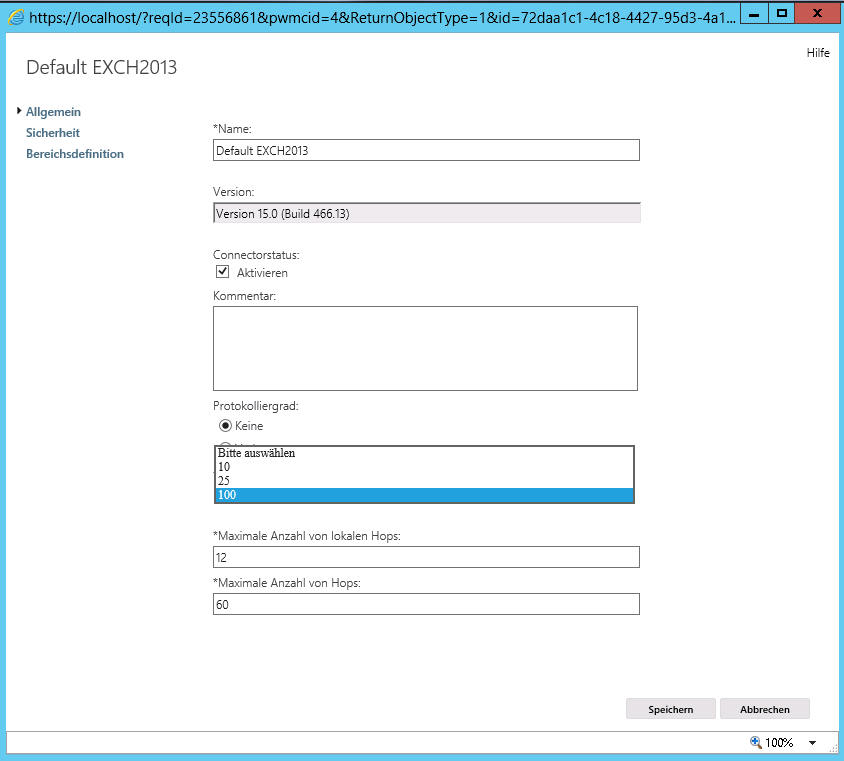Click the Protokolliergrad label
This screenshot has height=761, width=844.
pyautogui.click(x=256, y=406)
